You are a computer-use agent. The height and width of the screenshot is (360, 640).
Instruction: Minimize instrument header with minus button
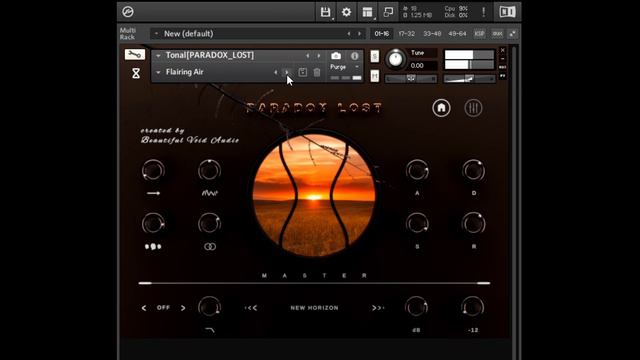pos(503,58)
